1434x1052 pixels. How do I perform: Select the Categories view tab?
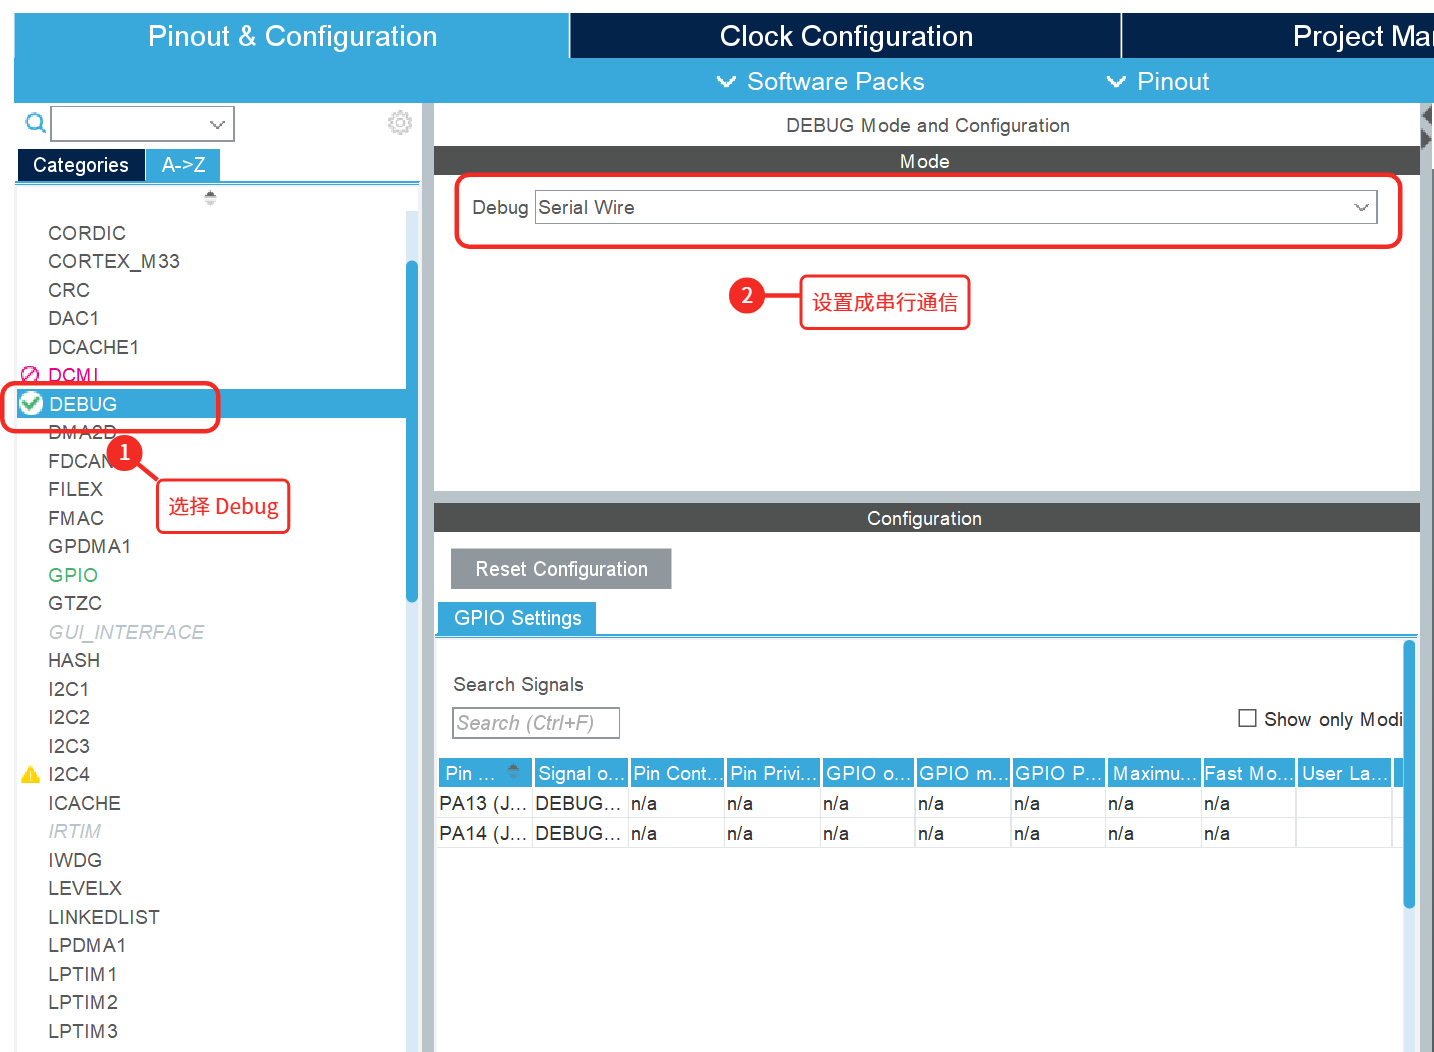click(x=81, y=165)
